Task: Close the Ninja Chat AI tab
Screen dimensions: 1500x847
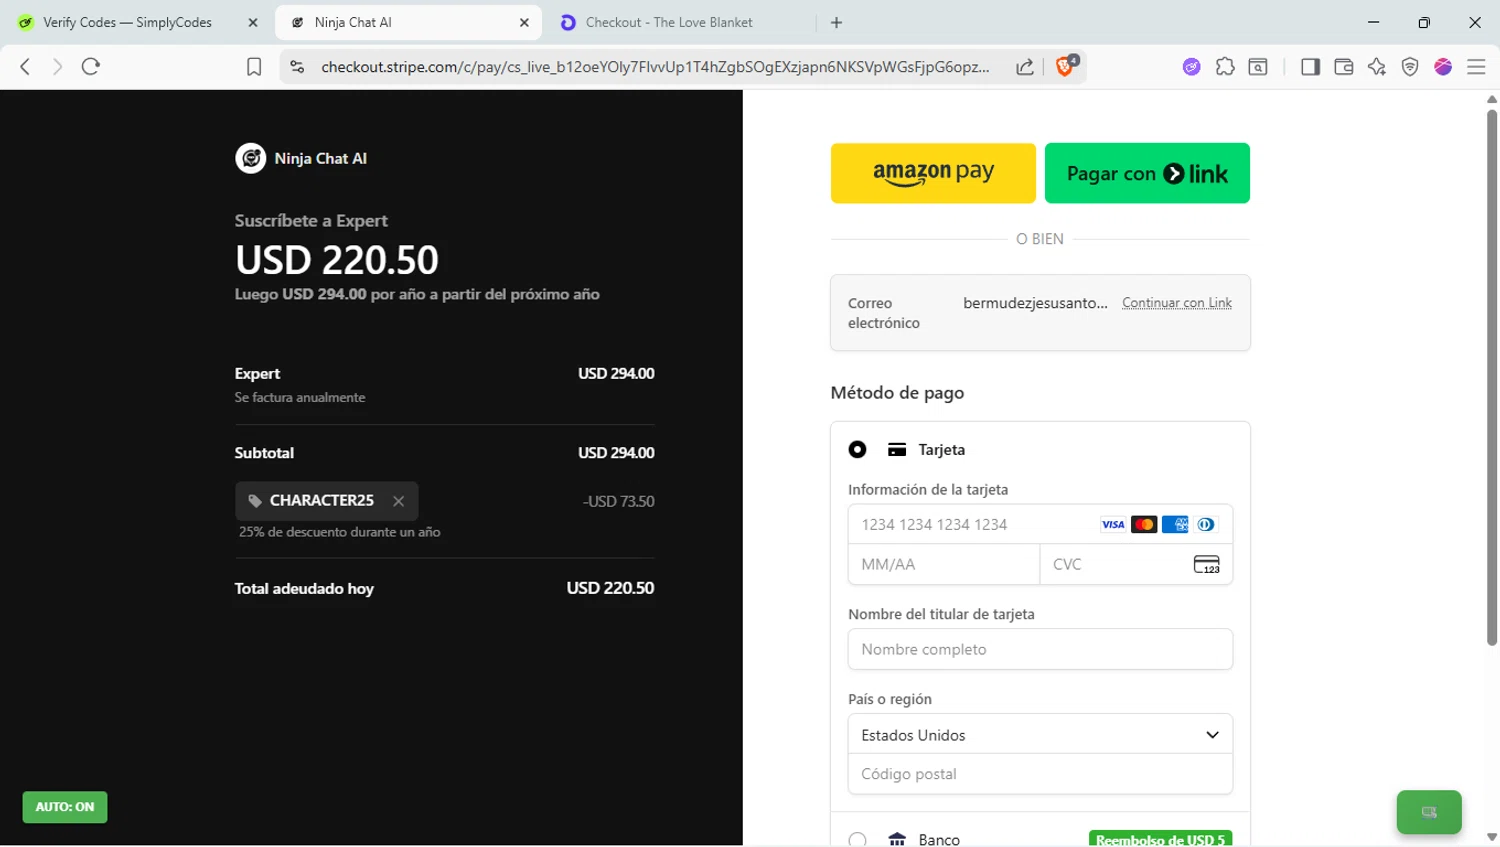Action: click(524, 22)
